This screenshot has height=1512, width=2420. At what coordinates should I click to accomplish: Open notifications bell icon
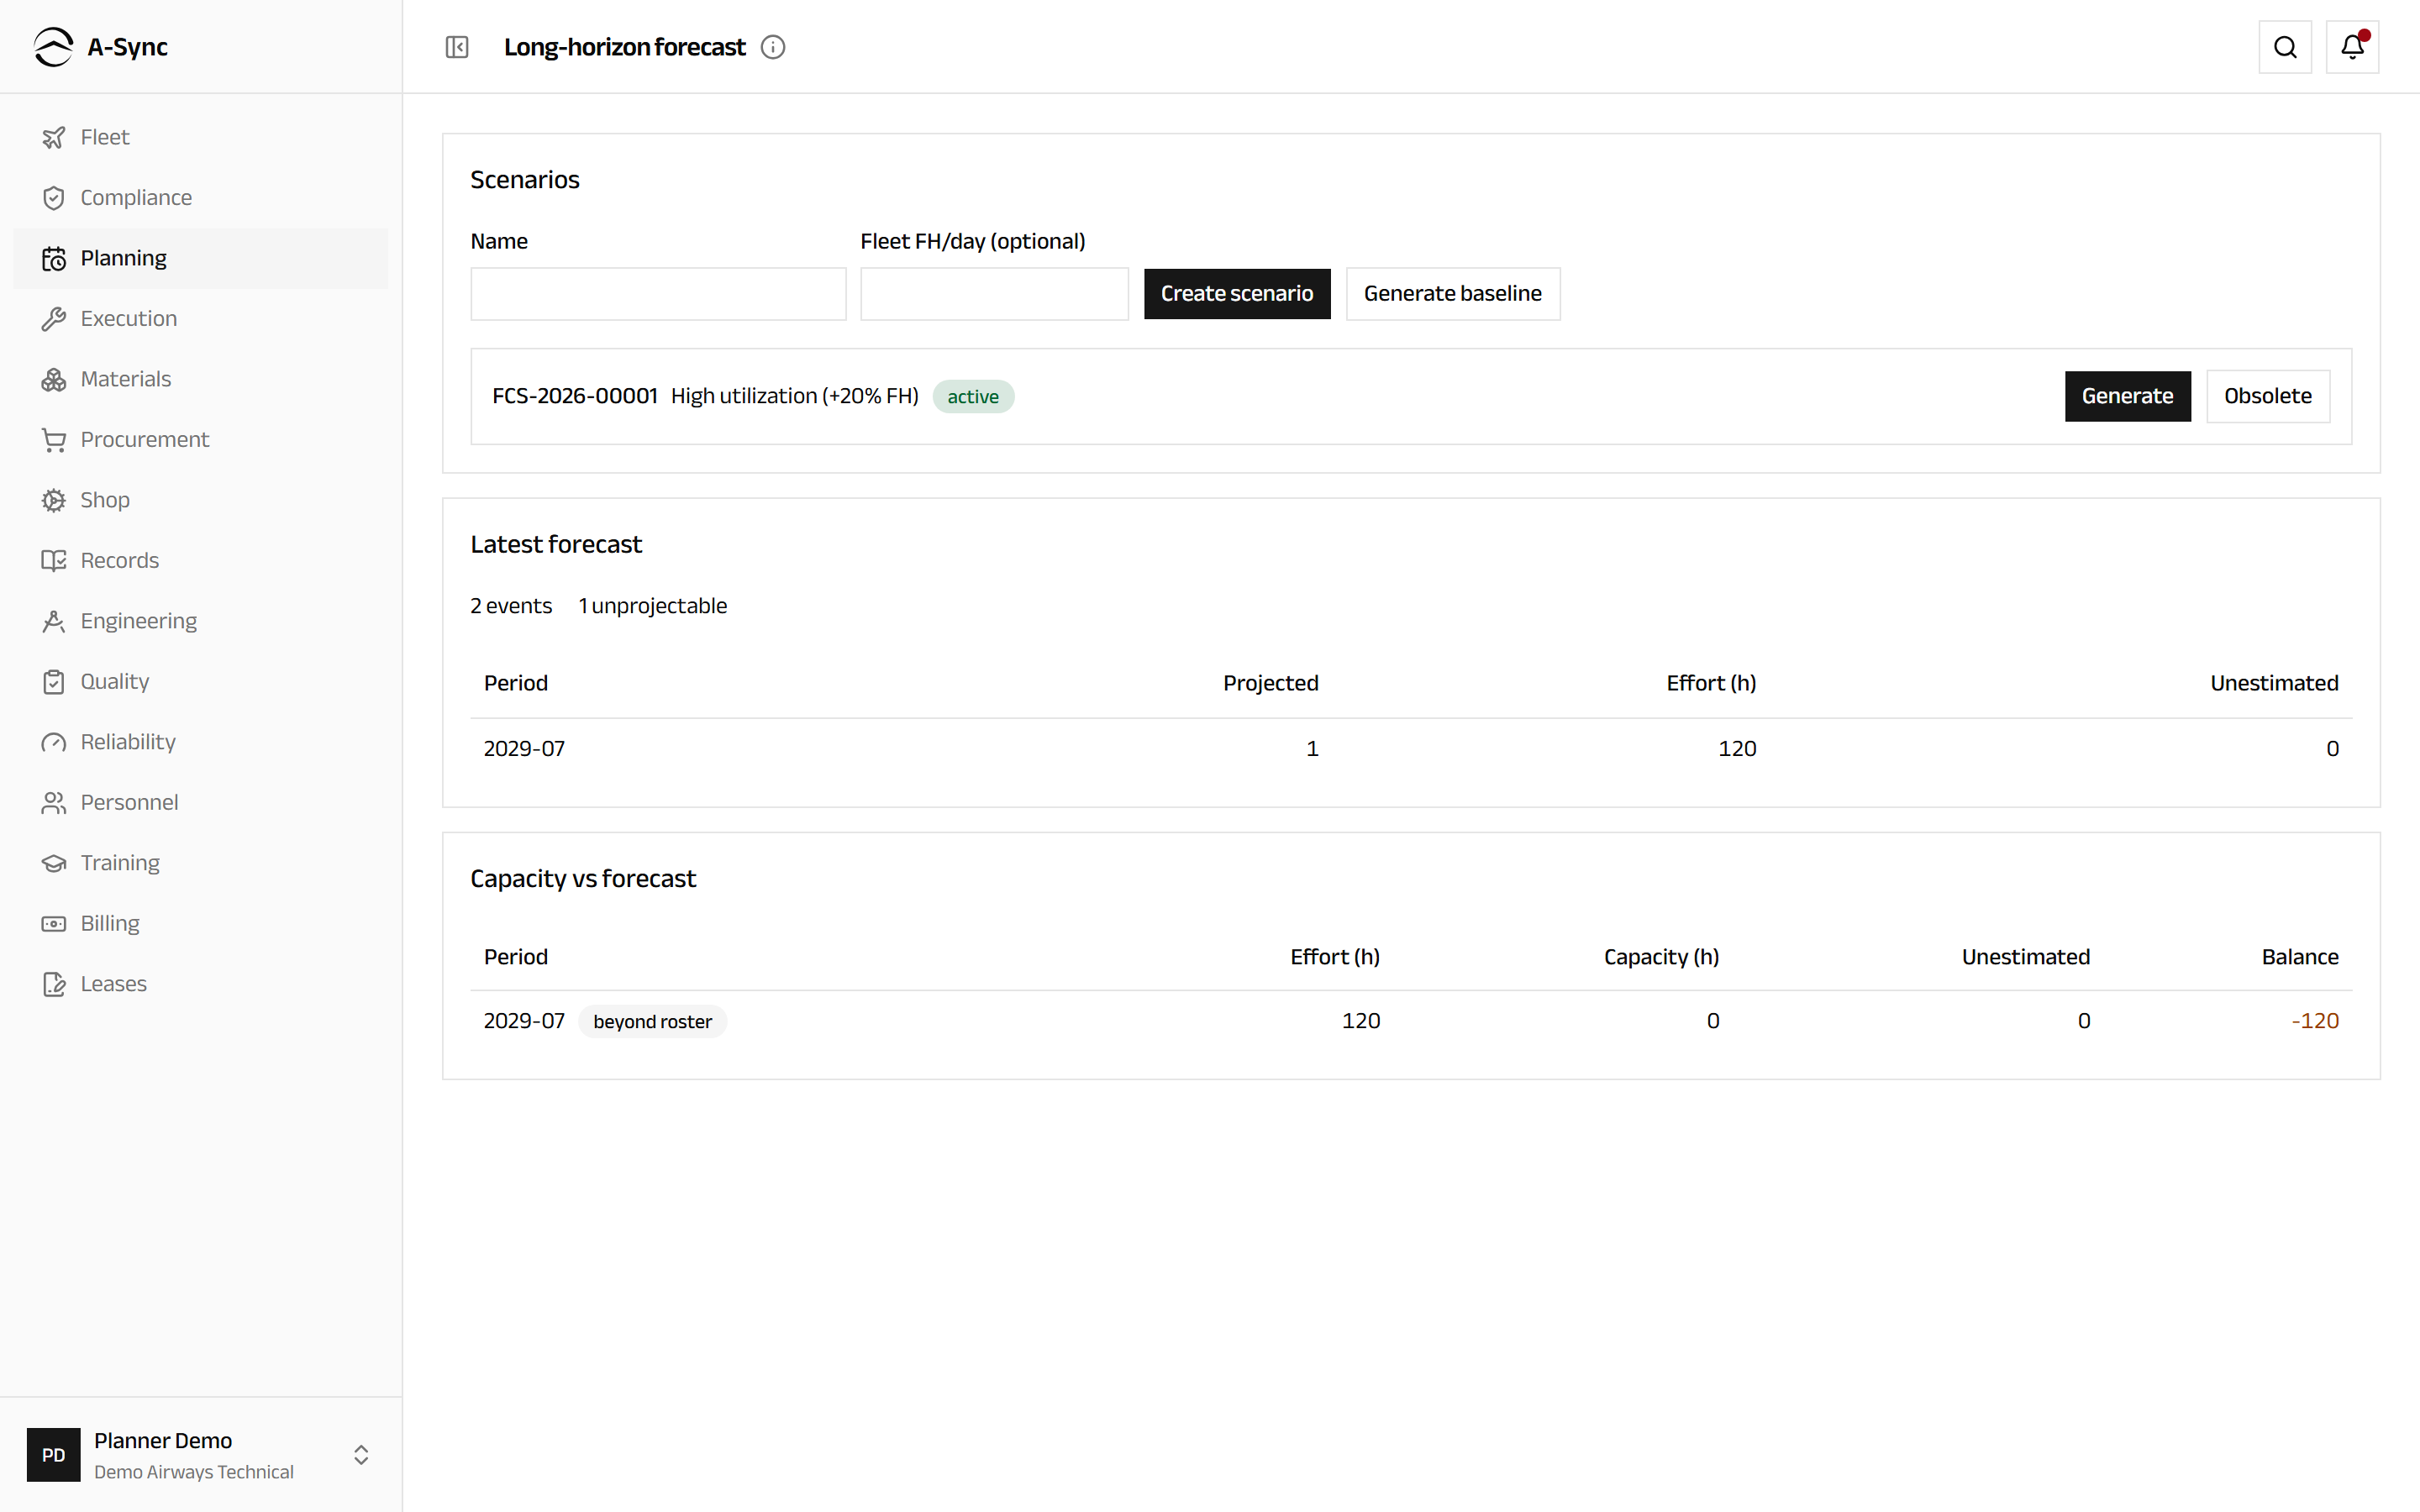[x=2352, y=47]
